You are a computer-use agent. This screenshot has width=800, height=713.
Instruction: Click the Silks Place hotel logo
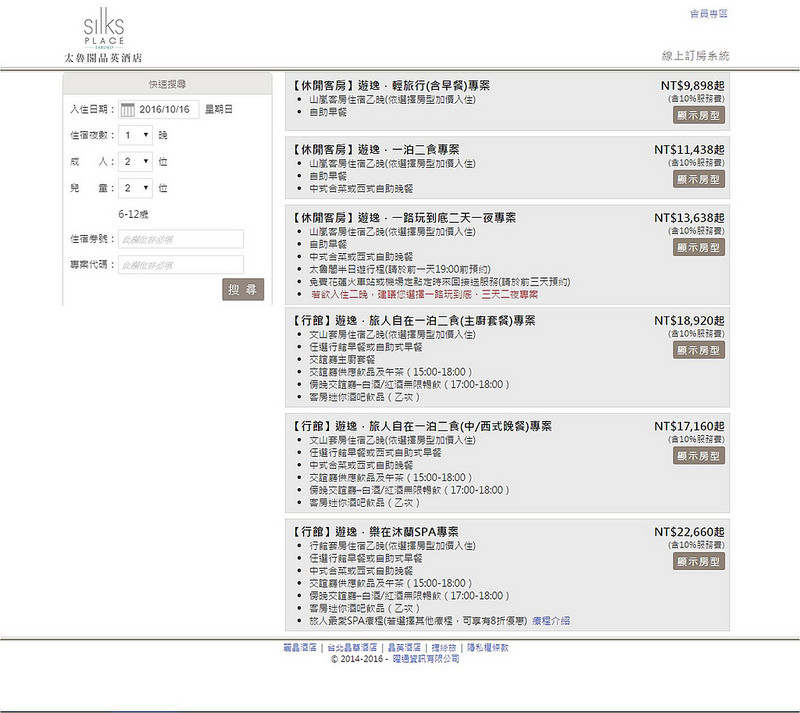pyautogui.click(x=104, y=35)
